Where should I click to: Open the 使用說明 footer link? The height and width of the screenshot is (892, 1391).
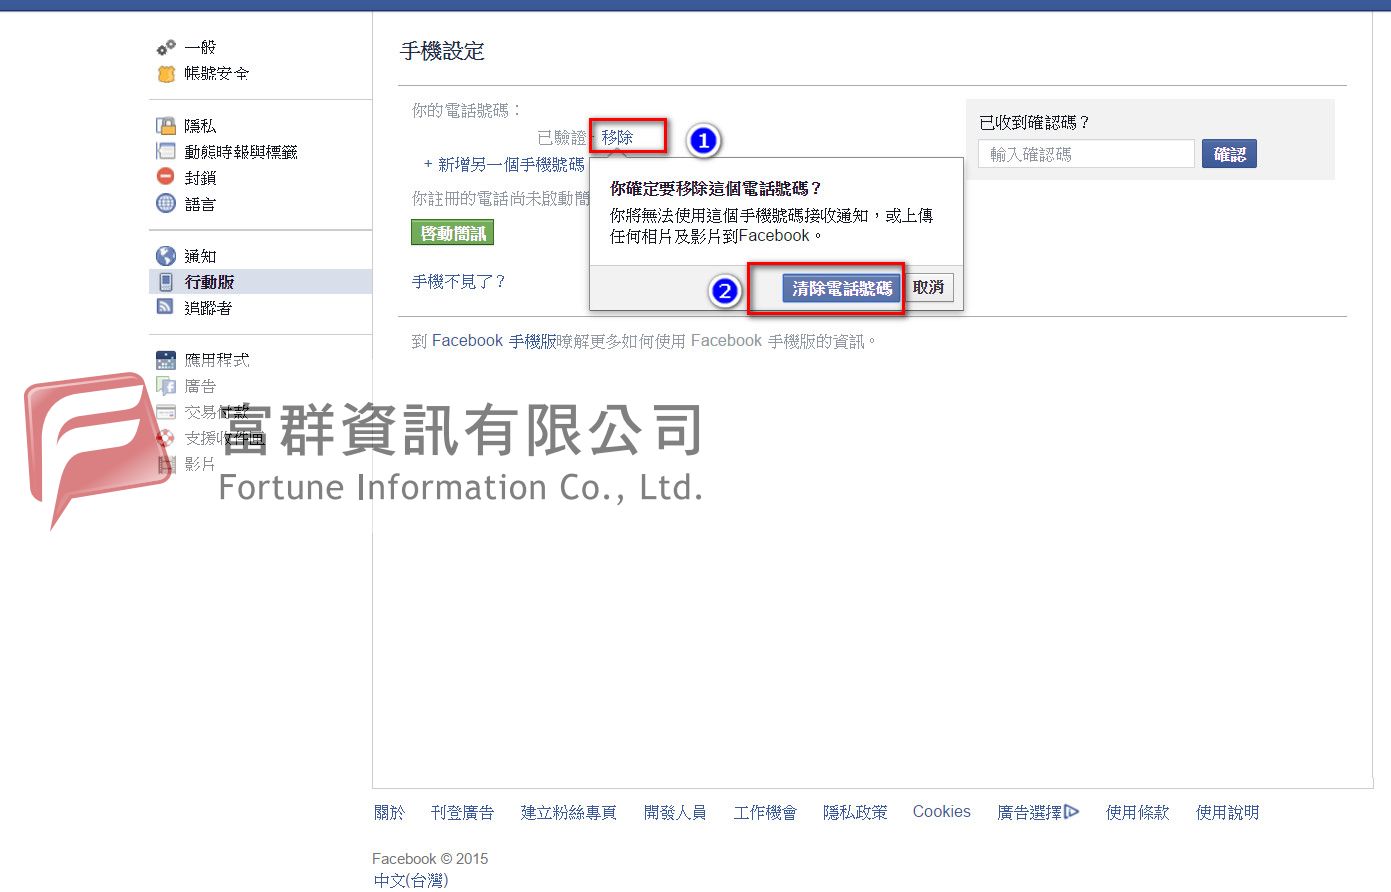1227,812
